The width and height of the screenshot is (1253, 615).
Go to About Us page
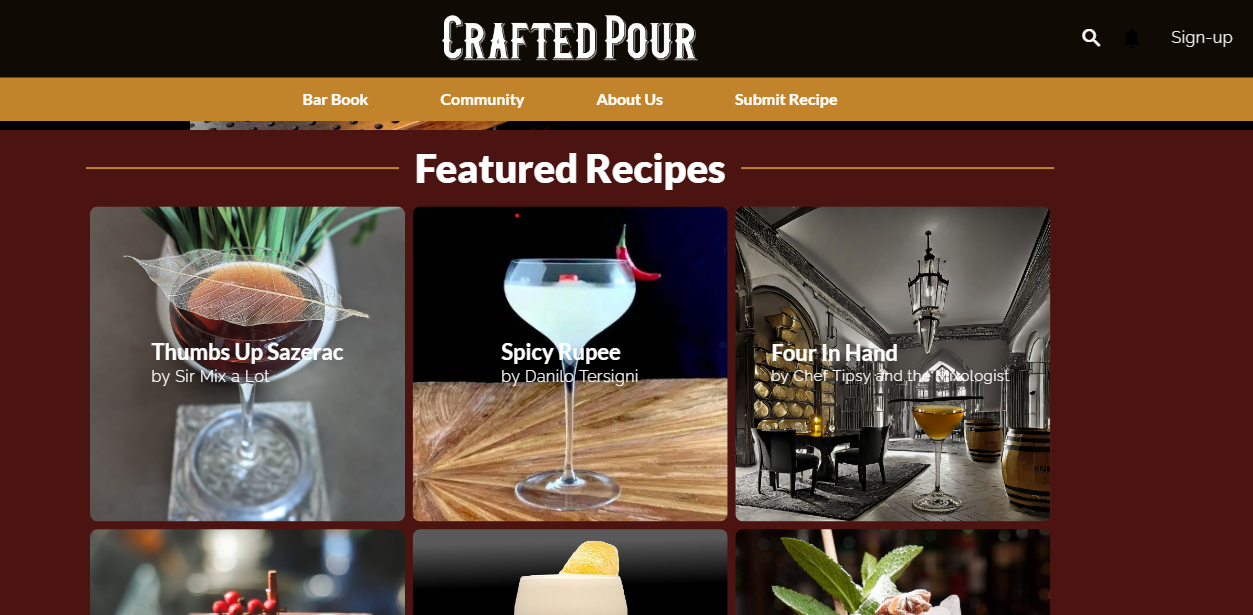(x=630, y=100)
